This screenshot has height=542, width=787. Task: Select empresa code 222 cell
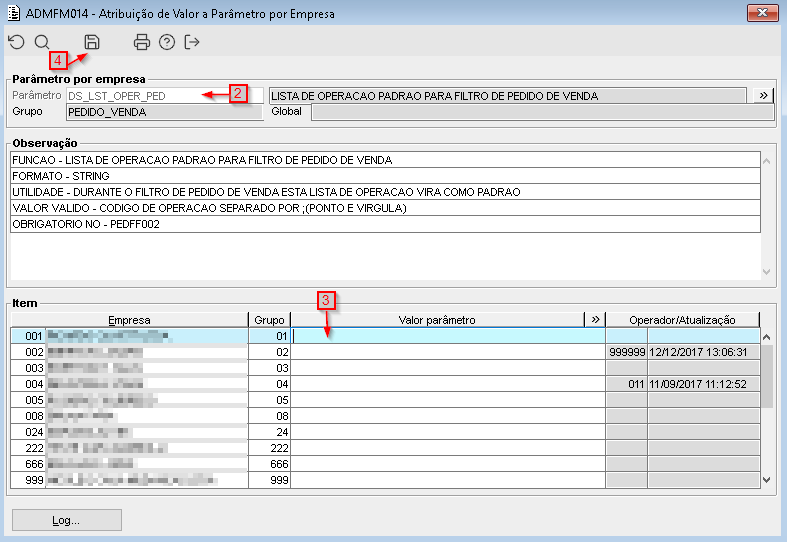[x=29, y=448]
